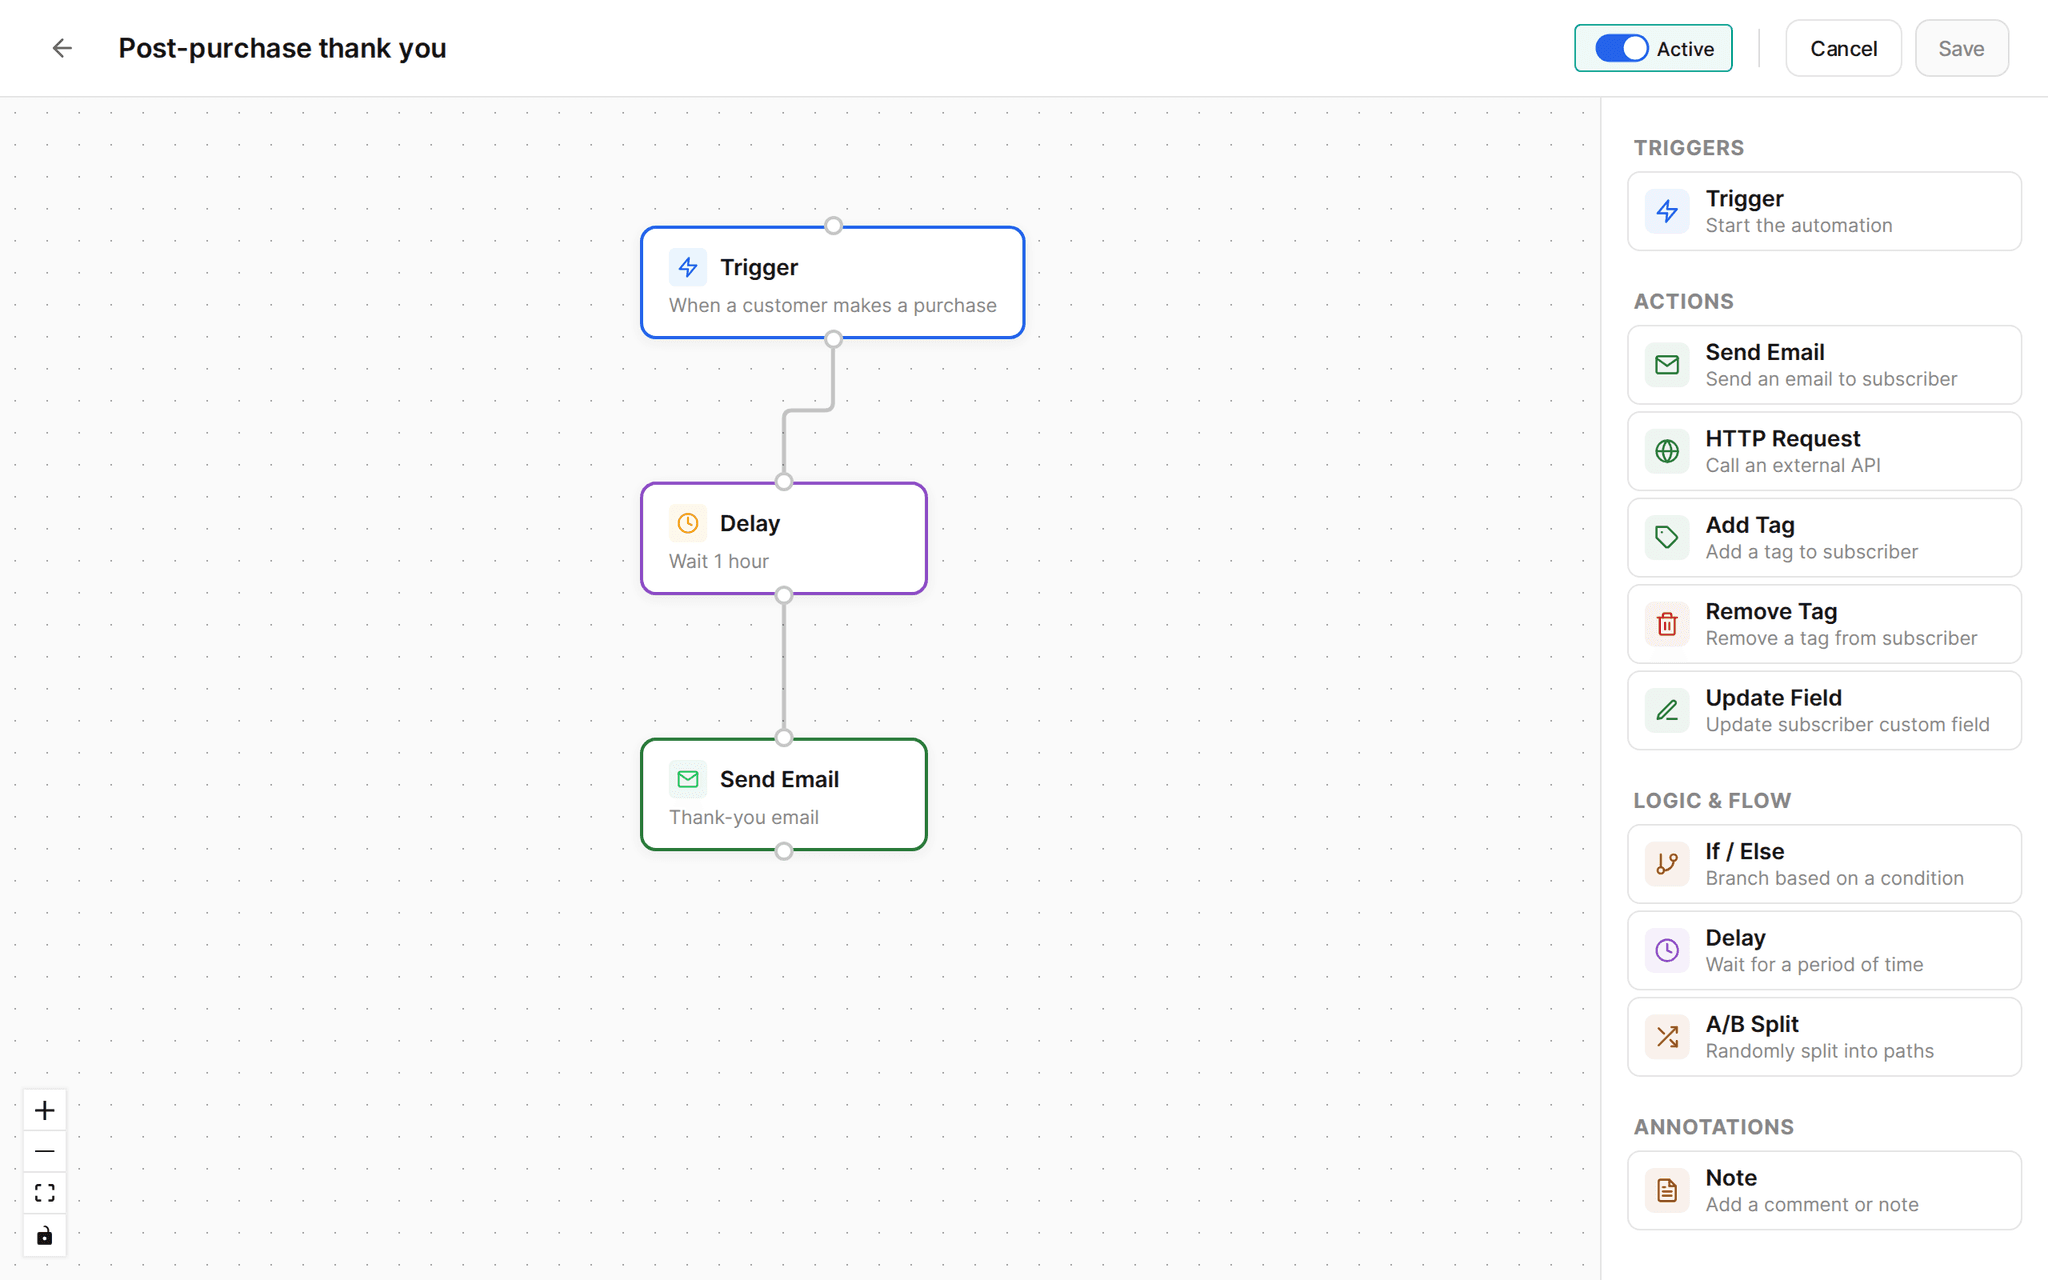Click 'When a customer makes a purchase' text
Viewport: 2048px width, 1280px height.
click(x=832, y=305)
